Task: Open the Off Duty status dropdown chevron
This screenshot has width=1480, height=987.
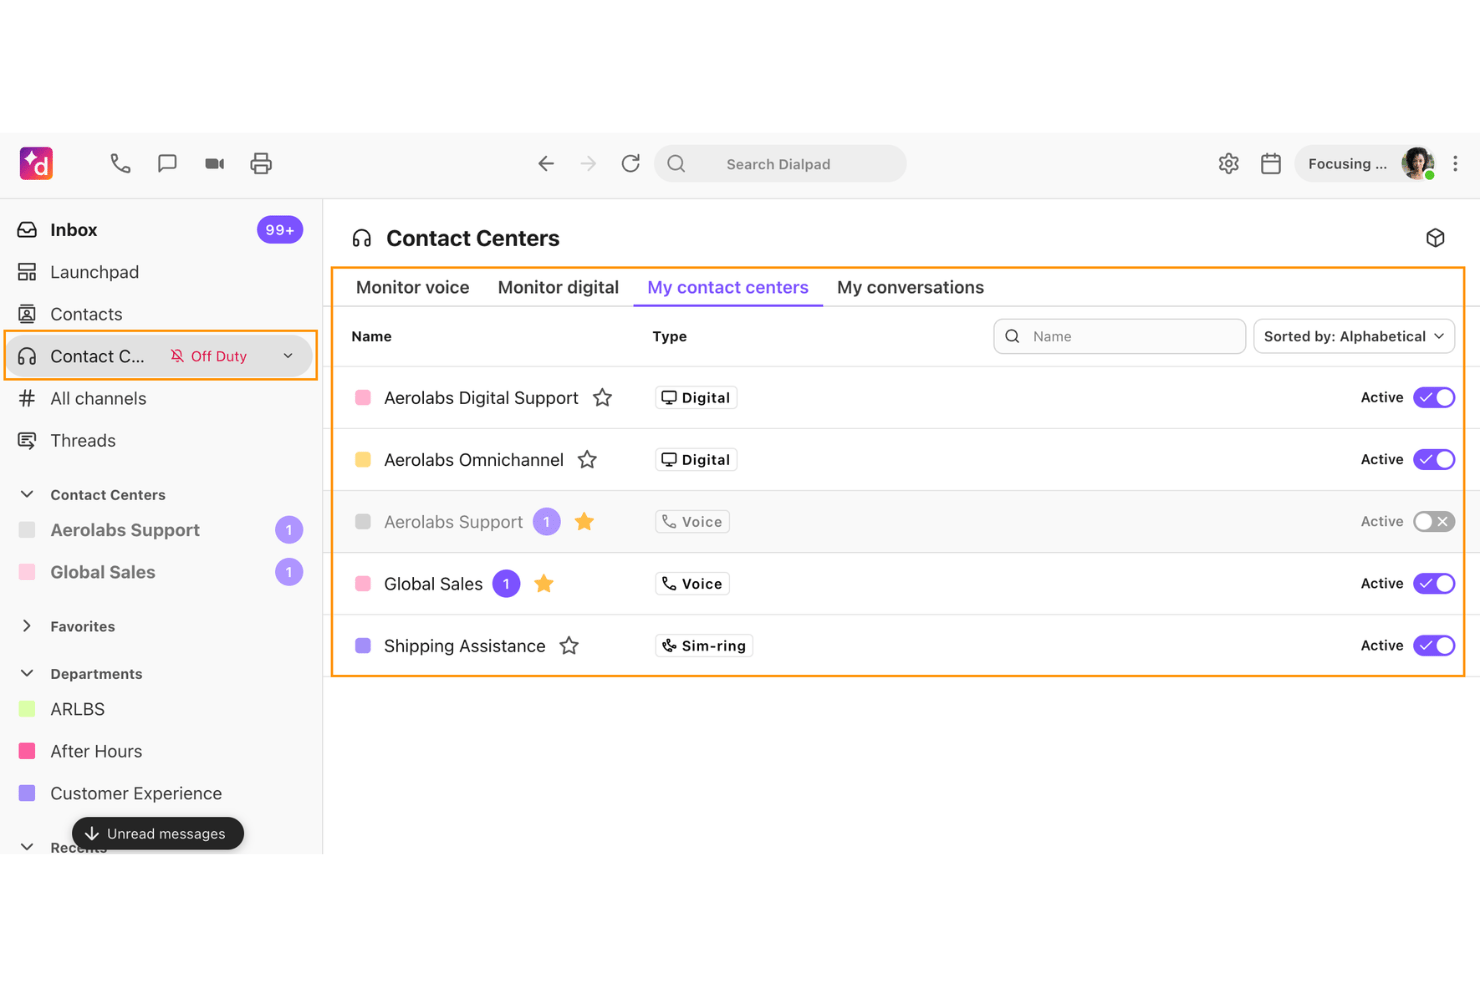Action: (x=288, y=356)
